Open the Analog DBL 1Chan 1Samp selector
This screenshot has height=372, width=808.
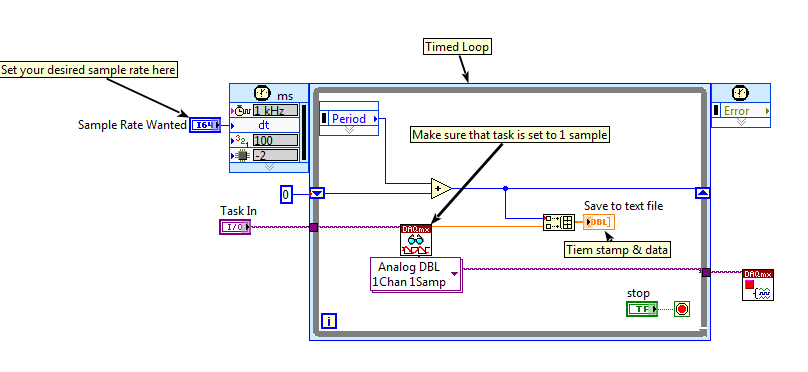(x=416, y=275)
